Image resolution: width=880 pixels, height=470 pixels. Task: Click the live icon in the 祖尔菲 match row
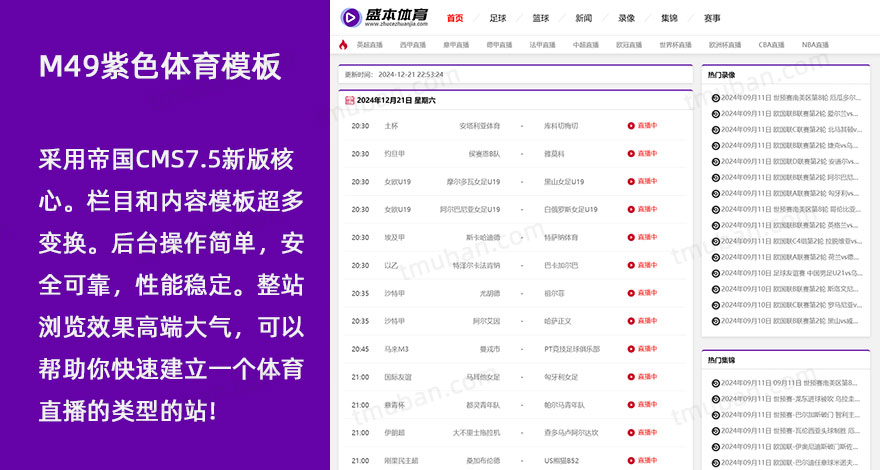(x=631, y=293)
